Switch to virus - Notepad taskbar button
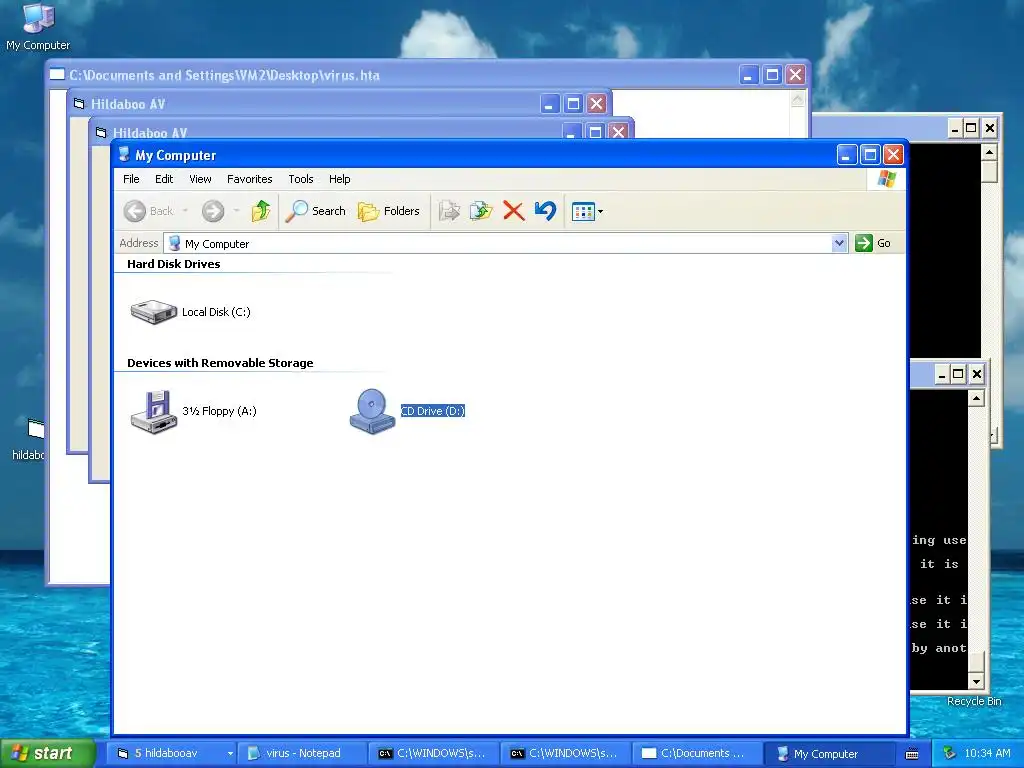Image resolution: width=1024 pixels, height=768 pixels. pyautogui.click(x=301, y=754)
